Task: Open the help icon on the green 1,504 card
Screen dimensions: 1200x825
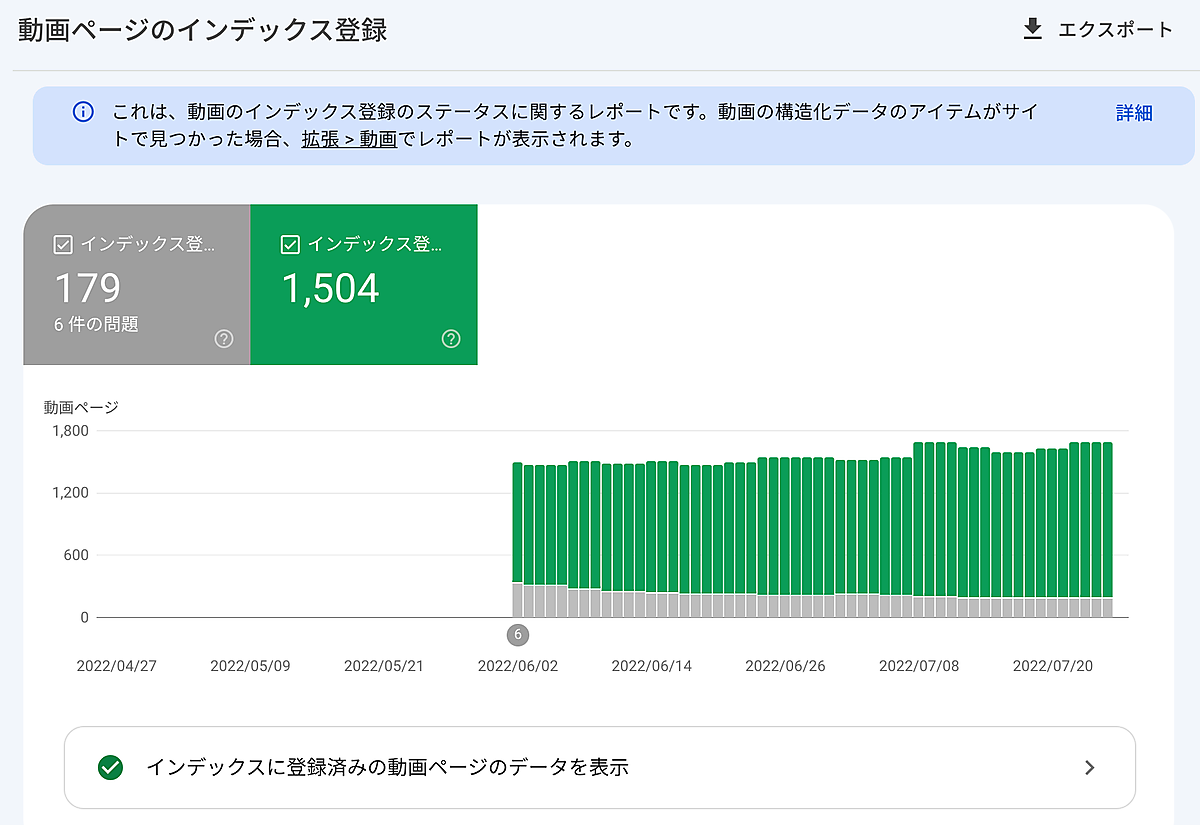Action: pyautogui.click(x=451, y=339)
